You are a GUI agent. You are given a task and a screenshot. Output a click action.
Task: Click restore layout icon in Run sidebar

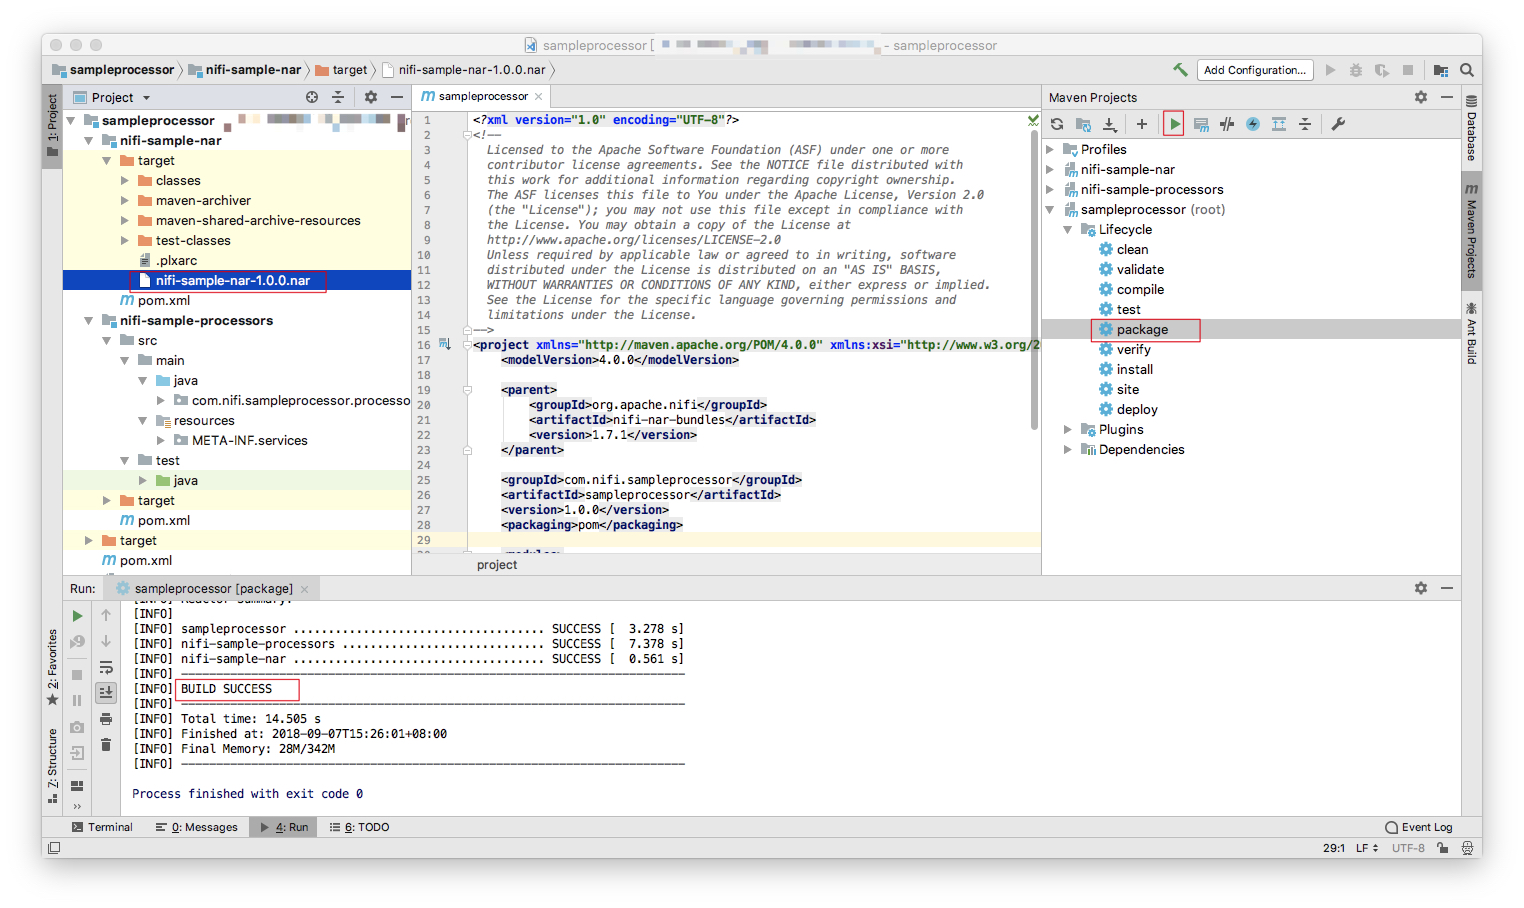(77, 786)
